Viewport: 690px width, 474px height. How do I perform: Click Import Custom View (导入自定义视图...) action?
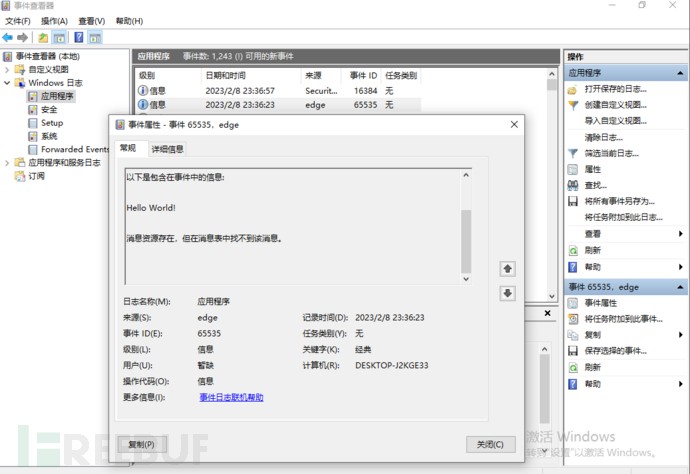[615, 121]
